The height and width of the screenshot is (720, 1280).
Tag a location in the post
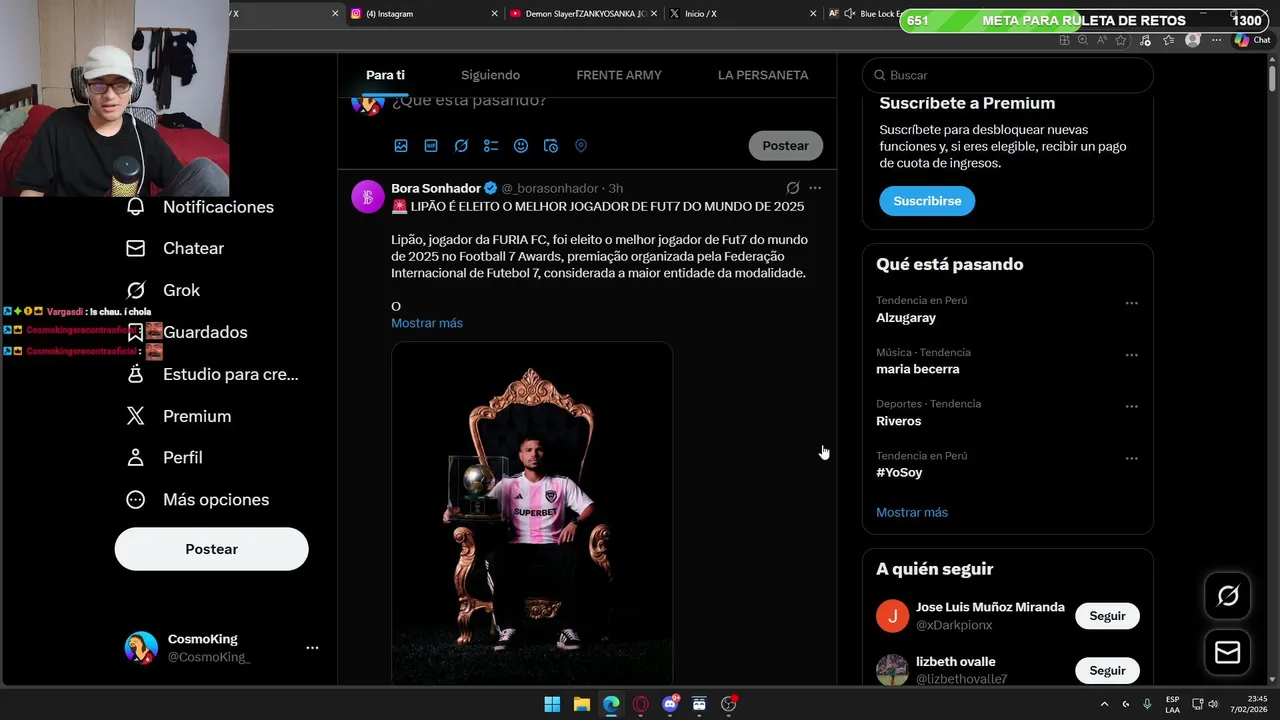[581, 146]
